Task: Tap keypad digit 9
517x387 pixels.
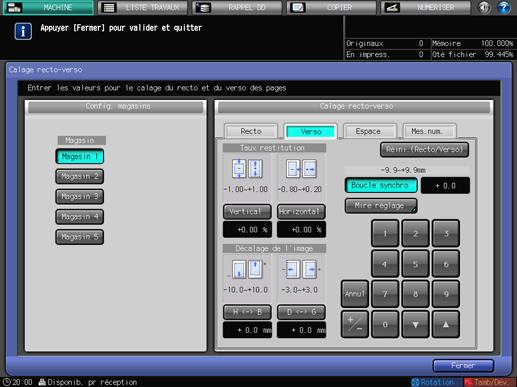Action: pyautogui.click(x=446, y=294)
